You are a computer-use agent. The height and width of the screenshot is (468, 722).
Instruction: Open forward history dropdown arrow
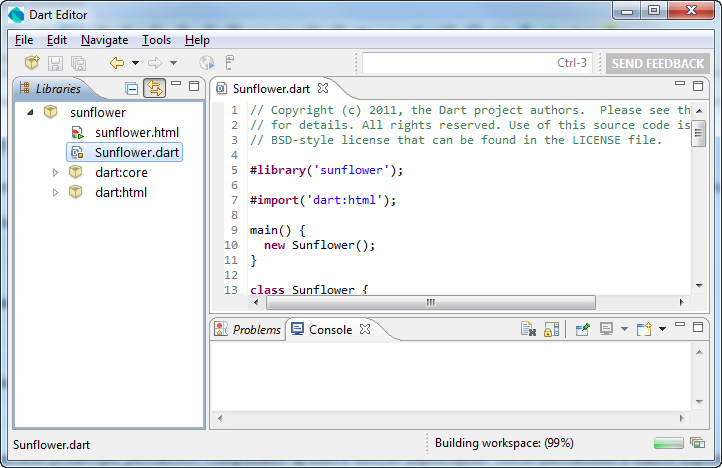174,63
